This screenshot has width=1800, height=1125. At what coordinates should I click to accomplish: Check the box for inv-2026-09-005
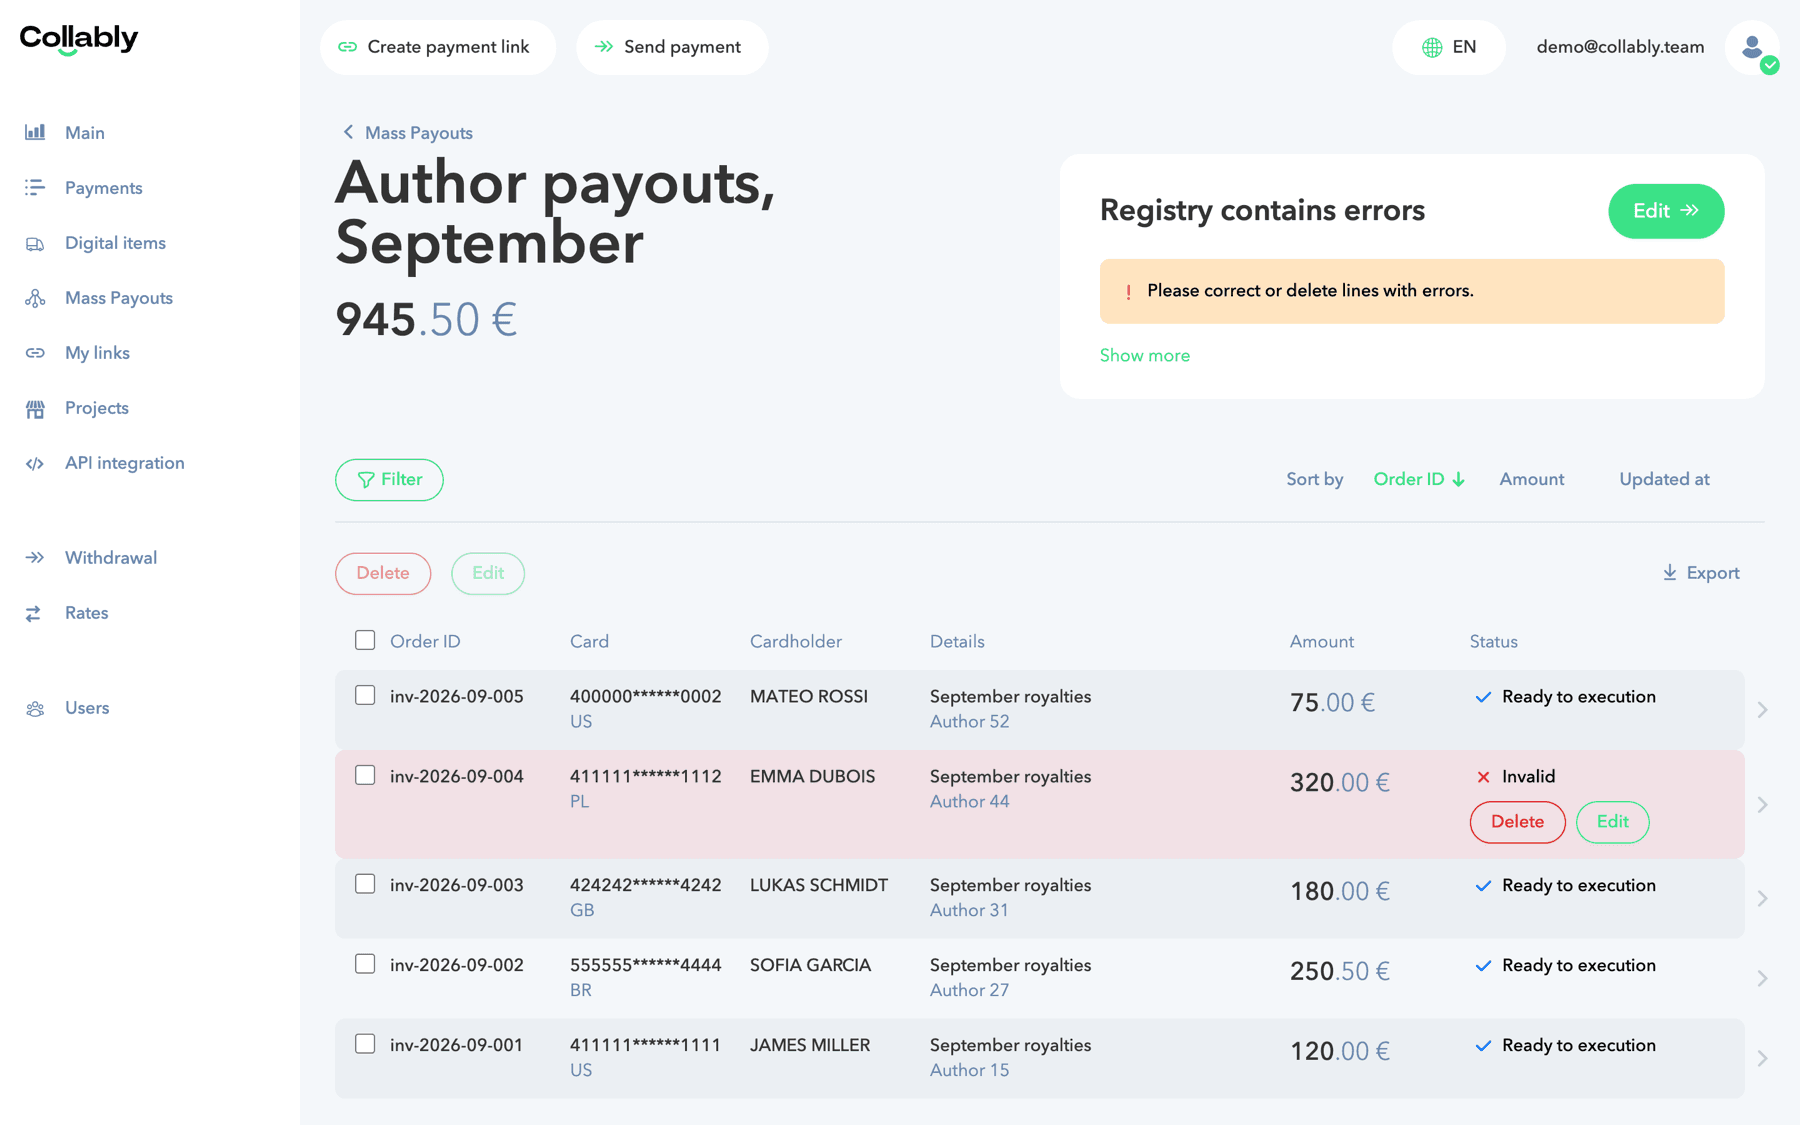coord(365,695)
